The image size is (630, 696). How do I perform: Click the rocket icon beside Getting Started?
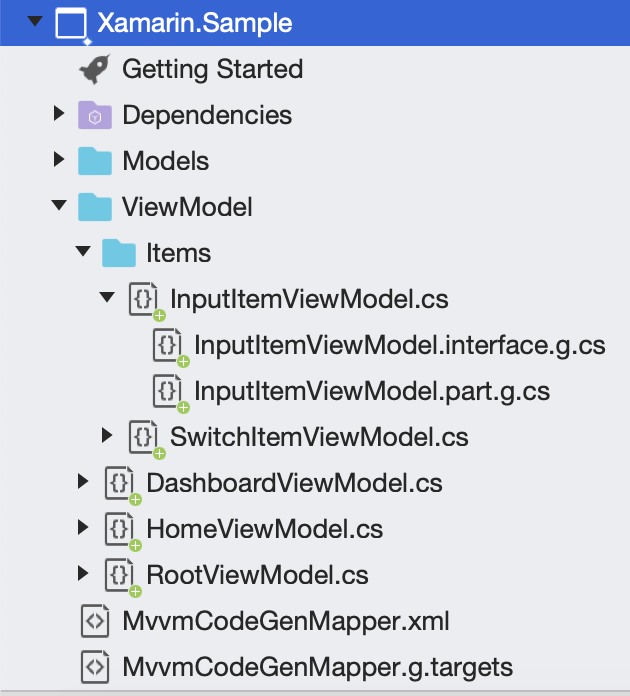coord(95,69)
